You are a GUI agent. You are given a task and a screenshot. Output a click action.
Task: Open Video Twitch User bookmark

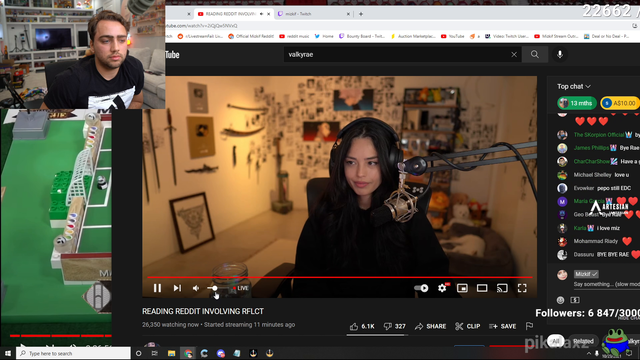(507, 36)
